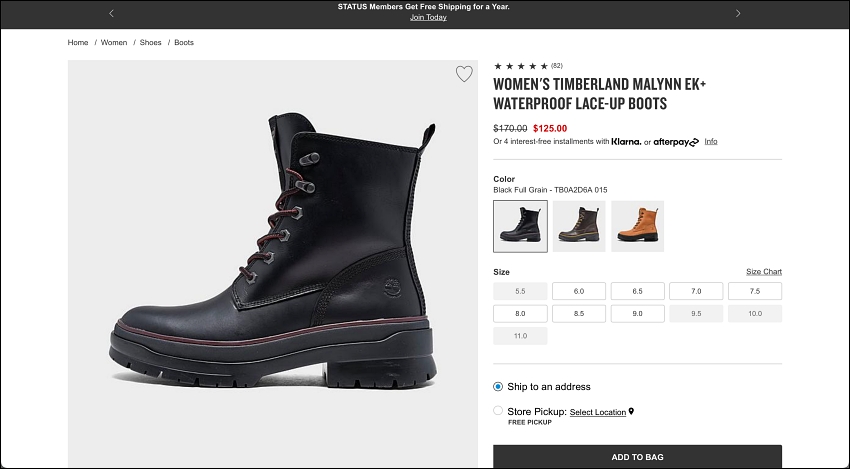
Task: Select size 8.5
Action: click(579, 313)
